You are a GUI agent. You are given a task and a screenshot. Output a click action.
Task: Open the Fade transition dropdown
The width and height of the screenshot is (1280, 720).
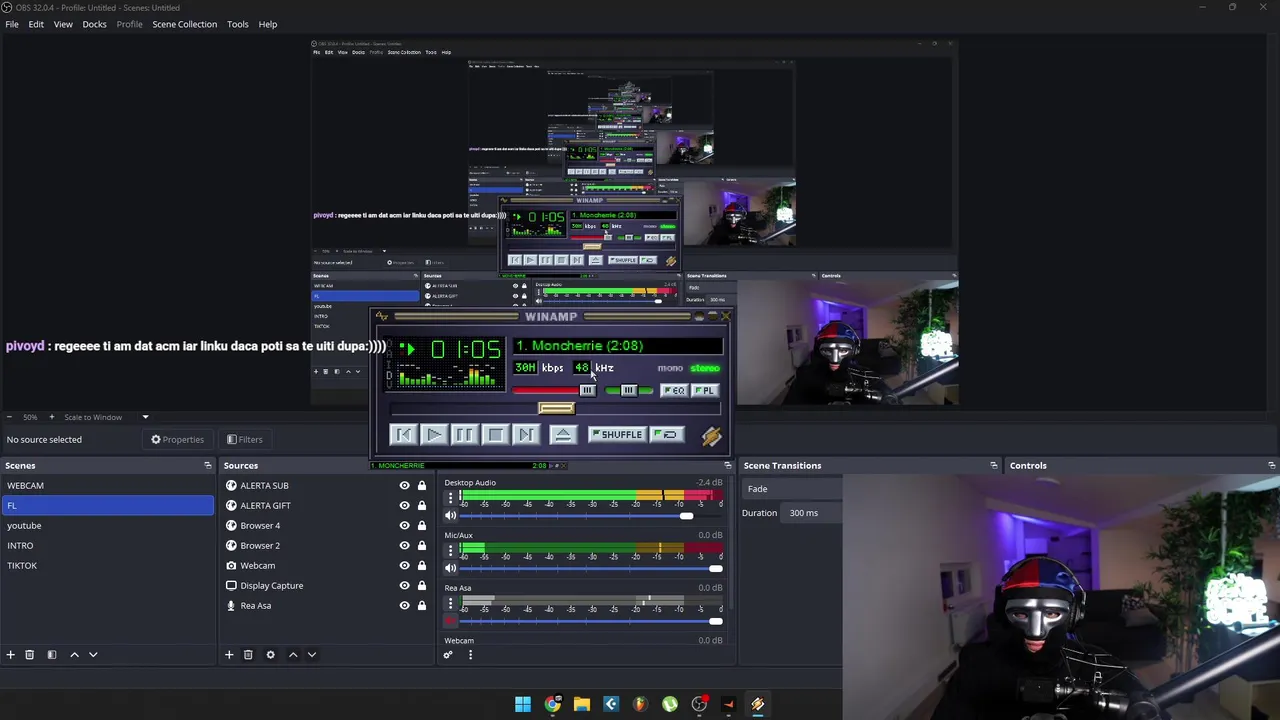point(792,489)
